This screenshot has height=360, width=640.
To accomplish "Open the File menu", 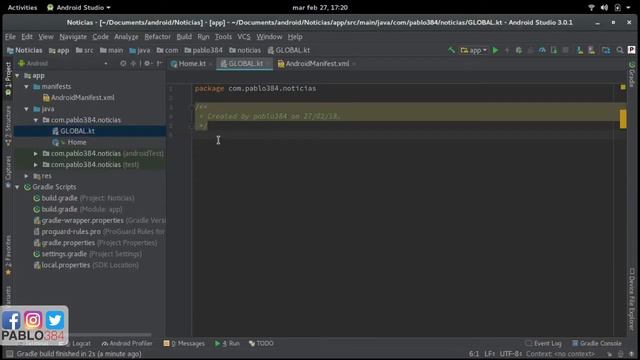I will [10, 37].
